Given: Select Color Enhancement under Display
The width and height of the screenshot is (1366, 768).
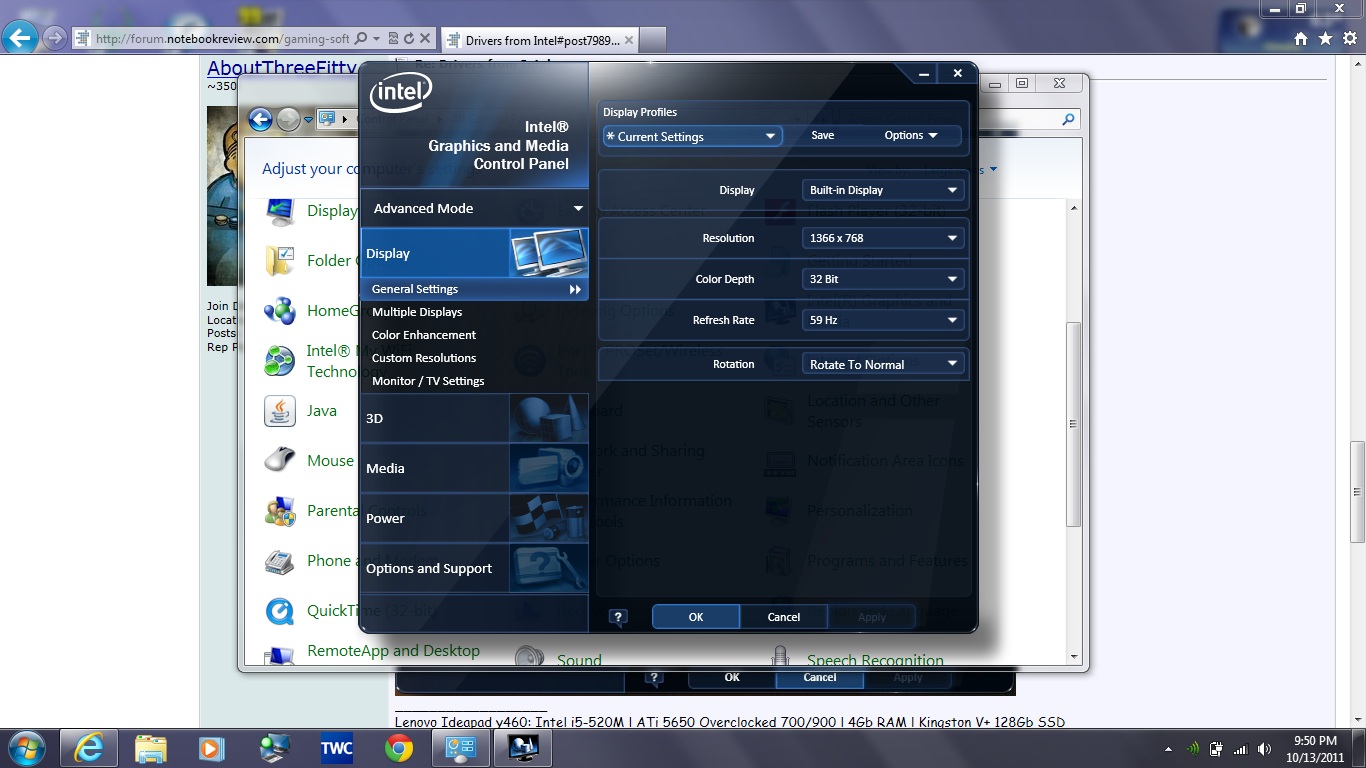Looking at the screenshot, I should [x=424, y=335].
